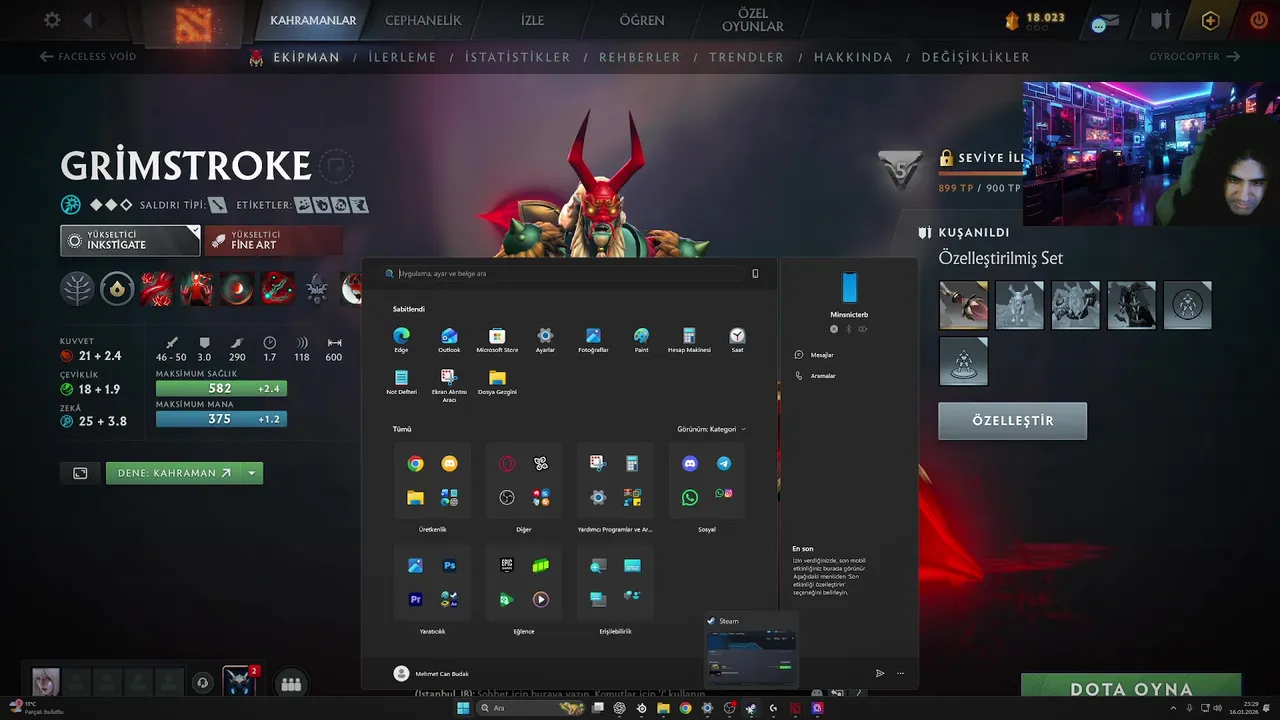Viewport: 1280px width, 720px height.
Task: Open the Steam taskbar preview thumbnail
Action: [x=750, y=650]
